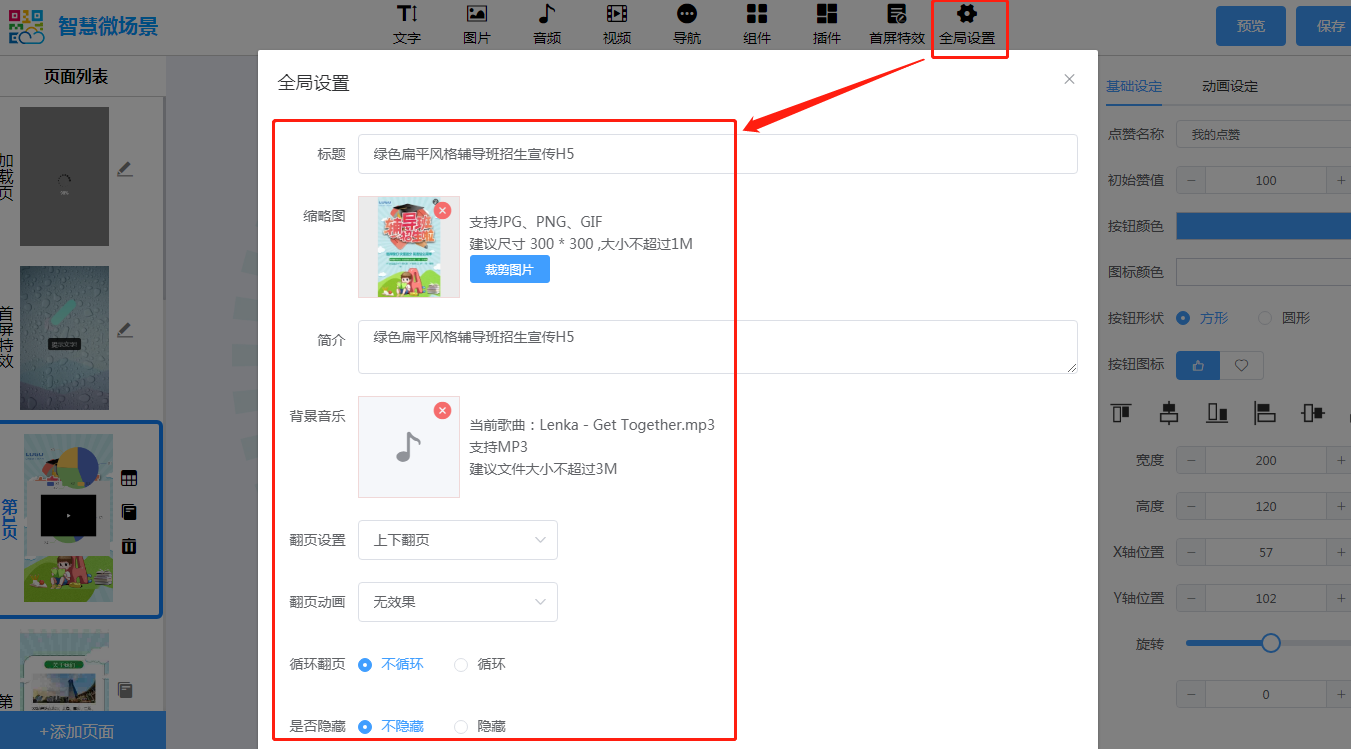Select 圆形 round button shape
Image resolution: width=1351 pixels, height=749 pixels.
pos(1265,318)
